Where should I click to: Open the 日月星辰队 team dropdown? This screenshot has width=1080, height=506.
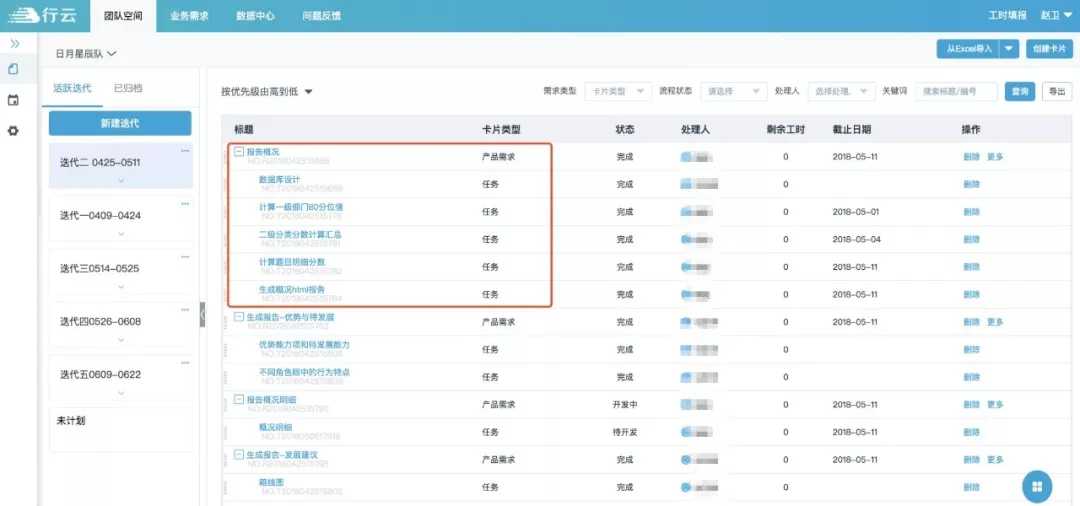click(x=86, y=53)
